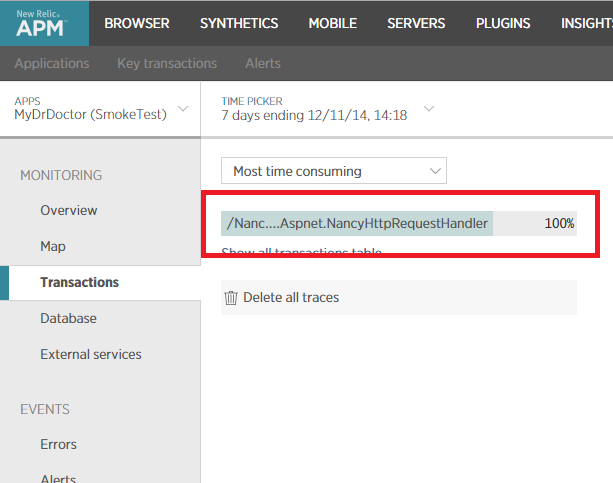Open the SYNTHETICS product tab
Viewport: 613px width, 483px height.
[239, 23]
